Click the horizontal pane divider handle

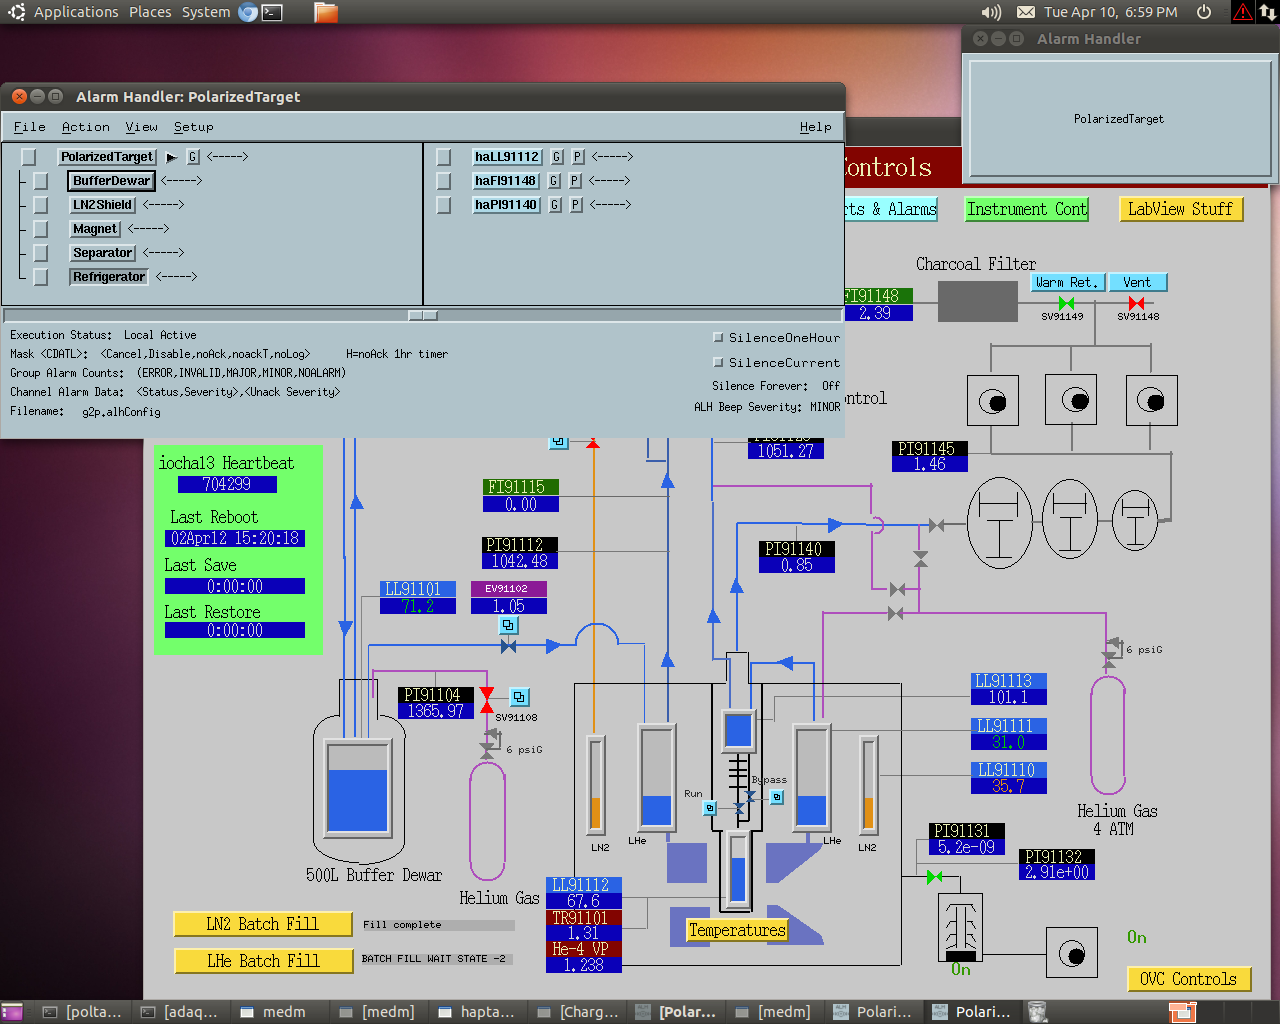pos(424,315)
